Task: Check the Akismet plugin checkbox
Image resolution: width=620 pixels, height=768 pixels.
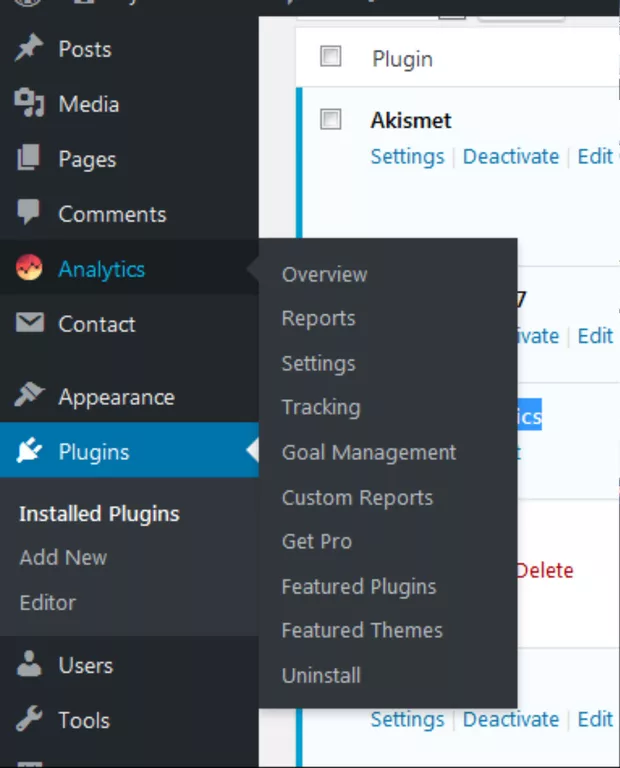Action: click(331, 120)
